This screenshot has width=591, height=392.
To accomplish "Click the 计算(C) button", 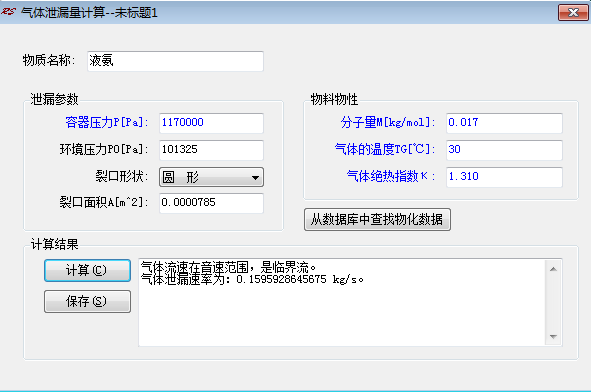I will (x=87, y=271).
